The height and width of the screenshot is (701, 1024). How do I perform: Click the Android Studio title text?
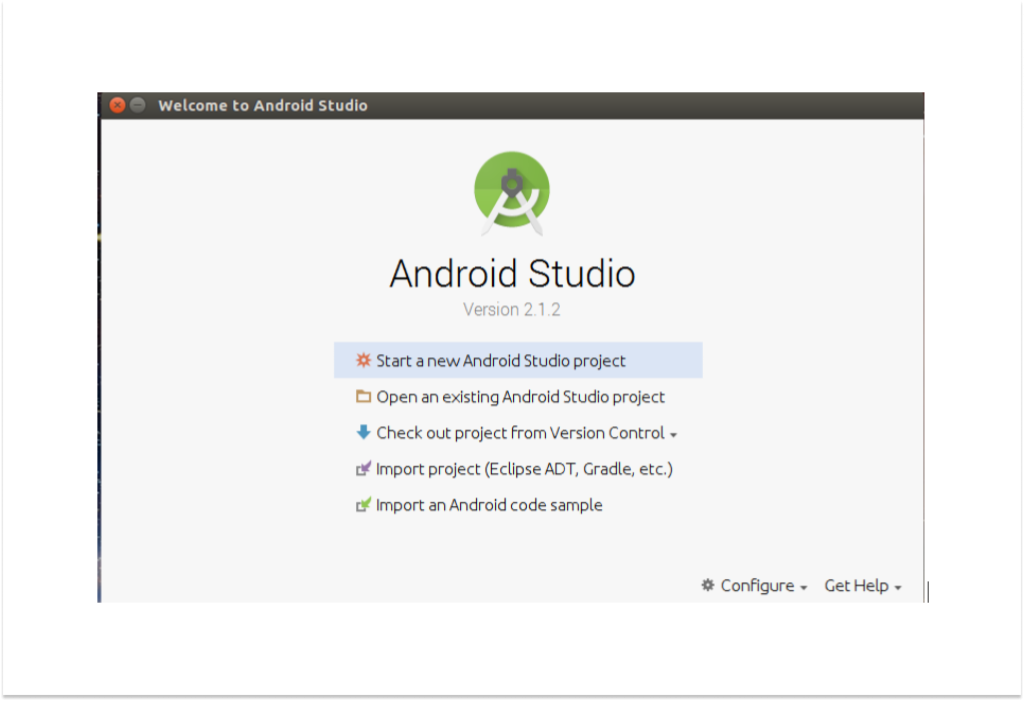[511, 274]
